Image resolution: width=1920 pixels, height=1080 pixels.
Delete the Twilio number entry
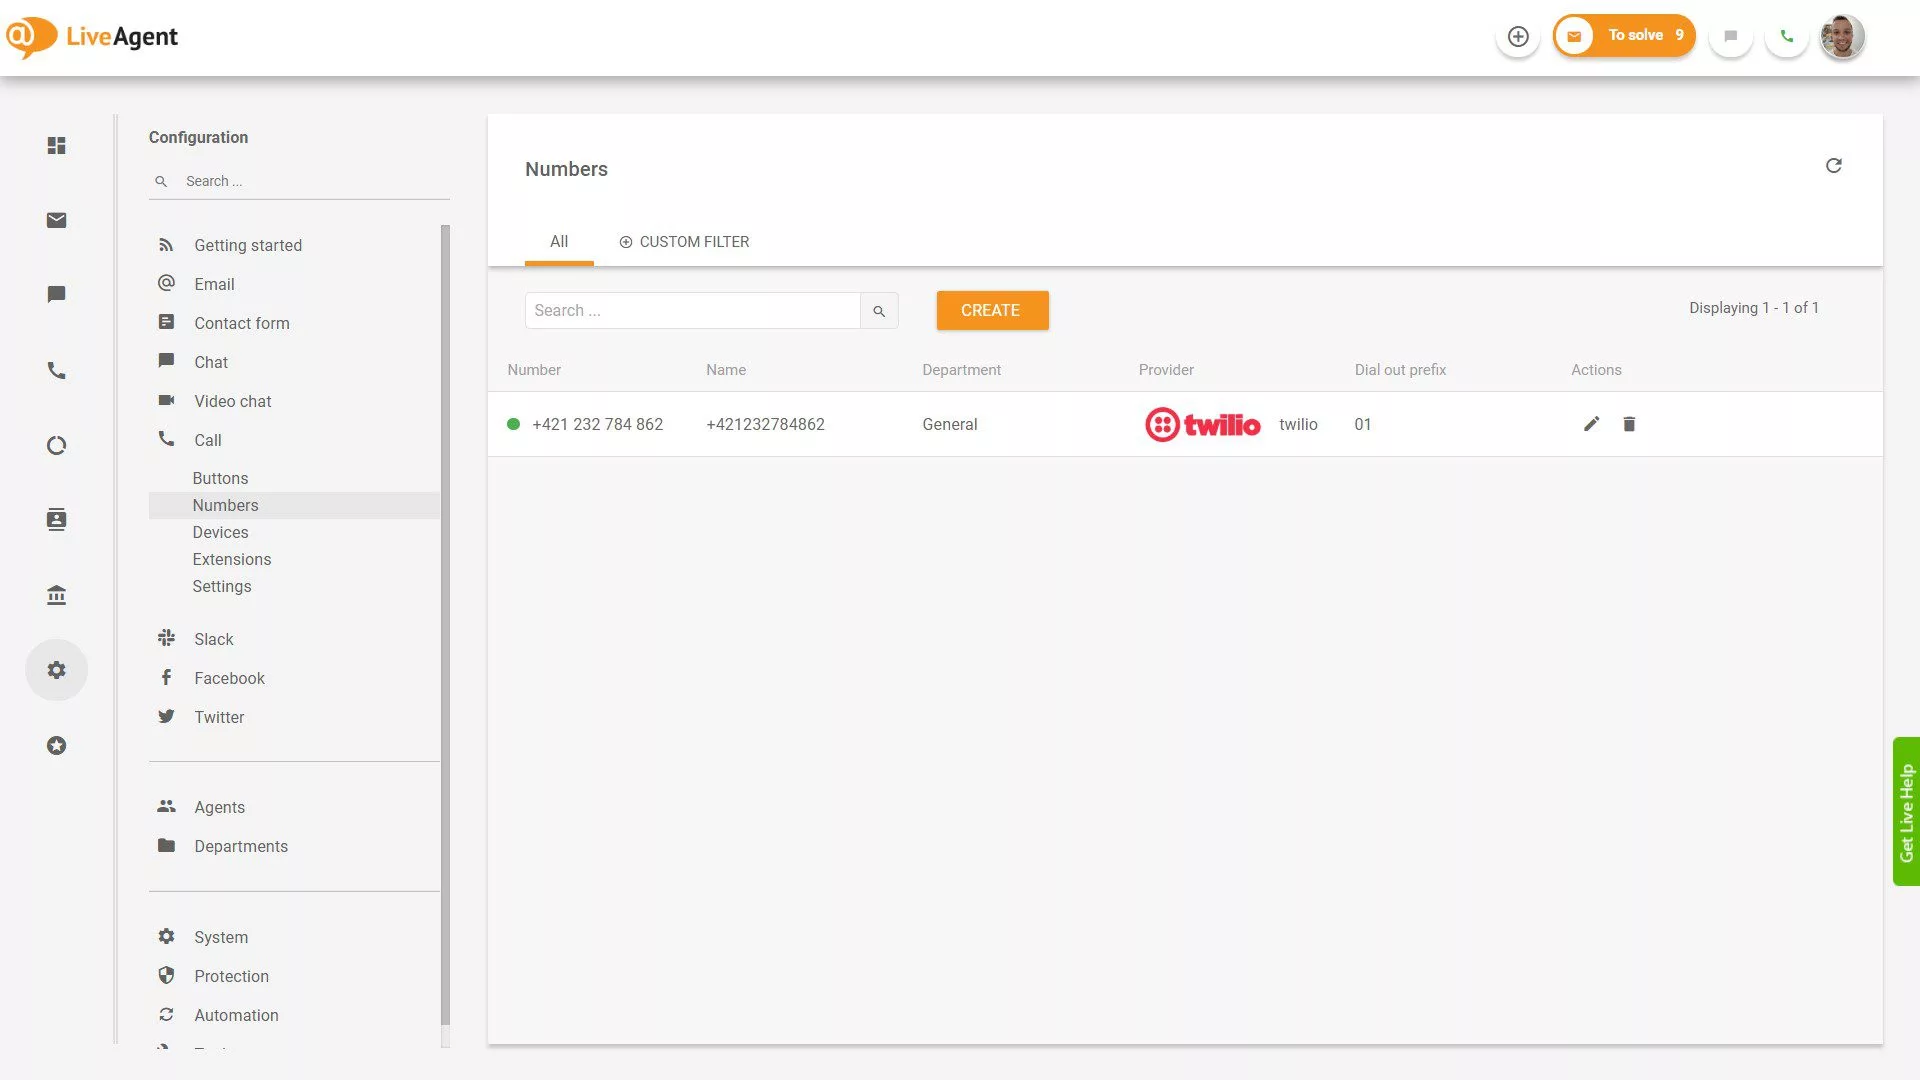click(x=1629, y=424)
